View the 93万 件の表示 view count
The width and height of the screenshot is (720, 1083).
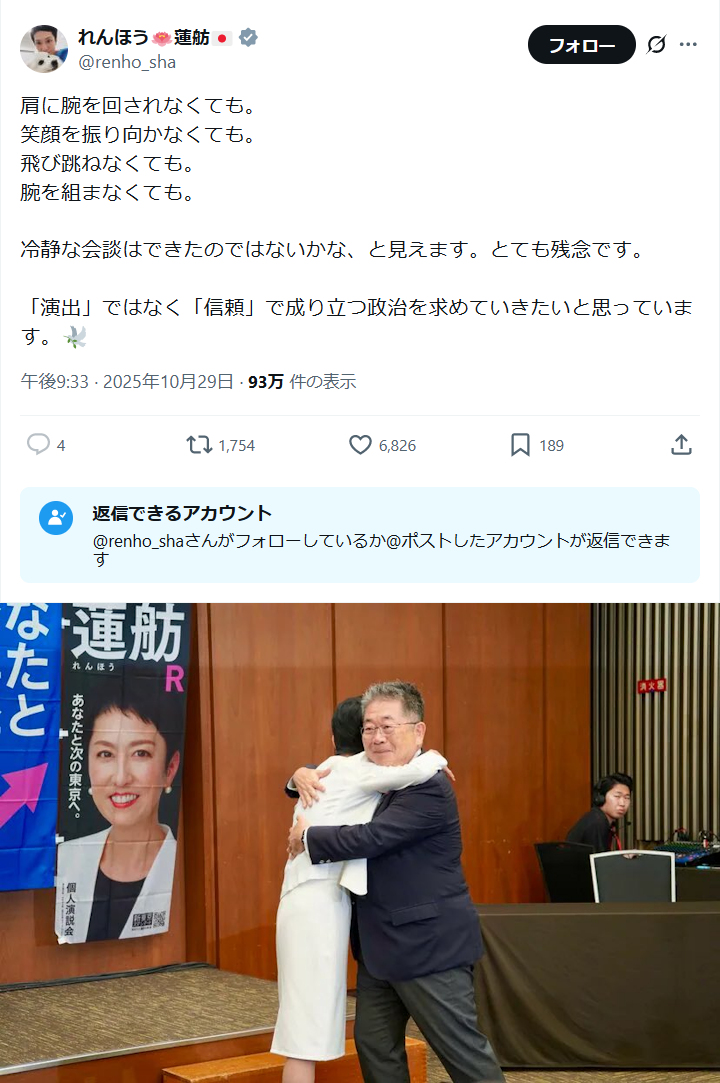(x=302, y=381)
